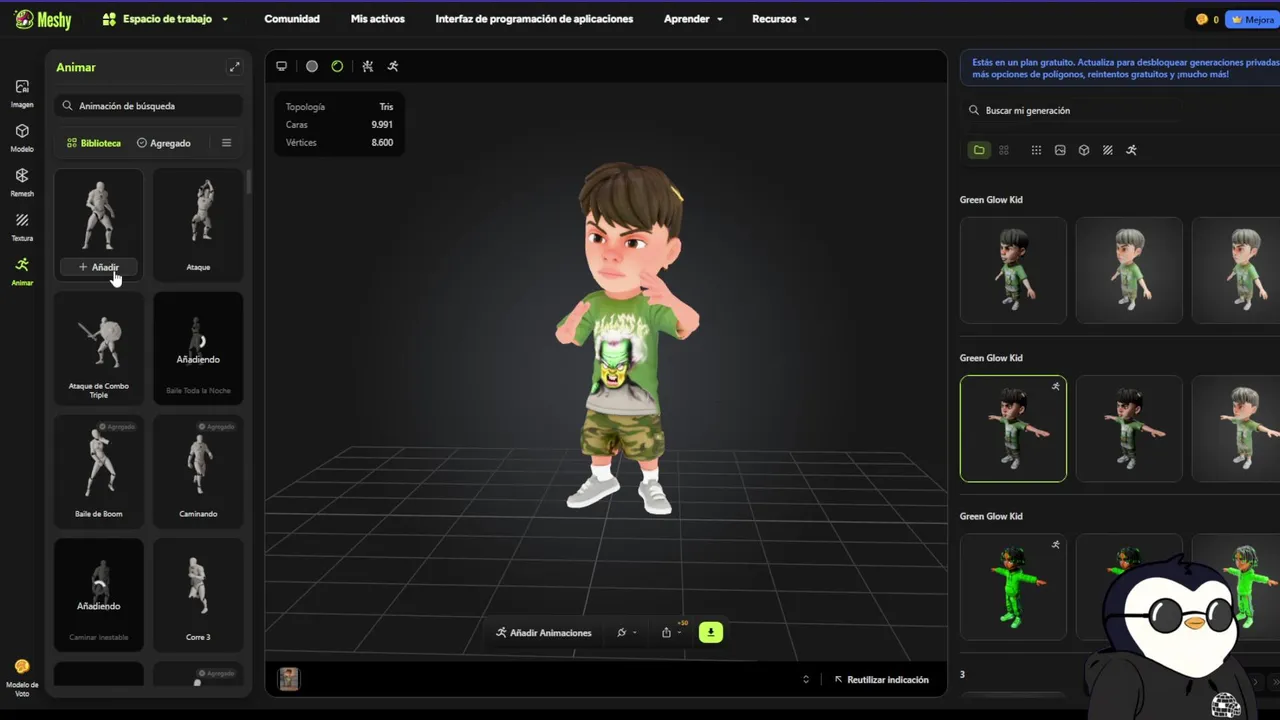Select four-squares grid view in generations
Screen dimensions: 1280x720
[x=1004, y=150]
